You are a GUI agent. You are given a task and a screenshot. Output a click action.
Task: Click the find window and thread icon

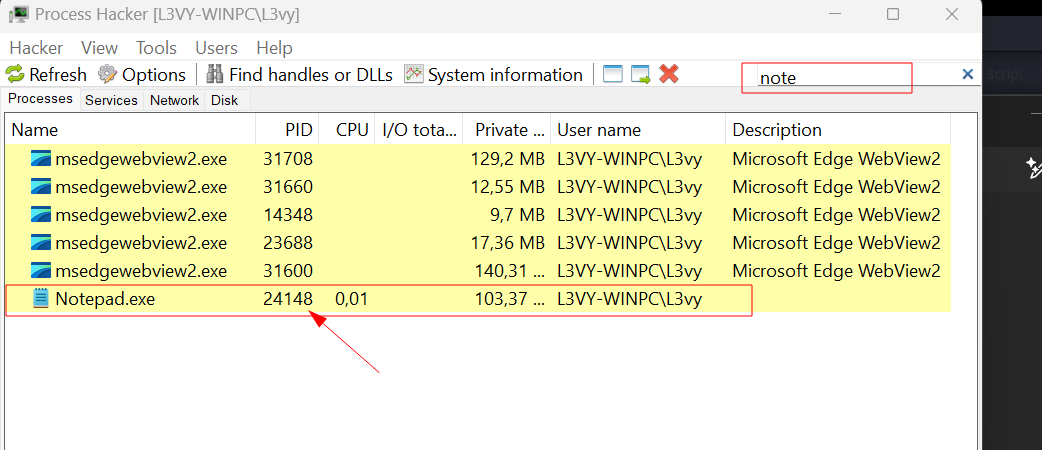pyautogui.click(x=641, y=74)
